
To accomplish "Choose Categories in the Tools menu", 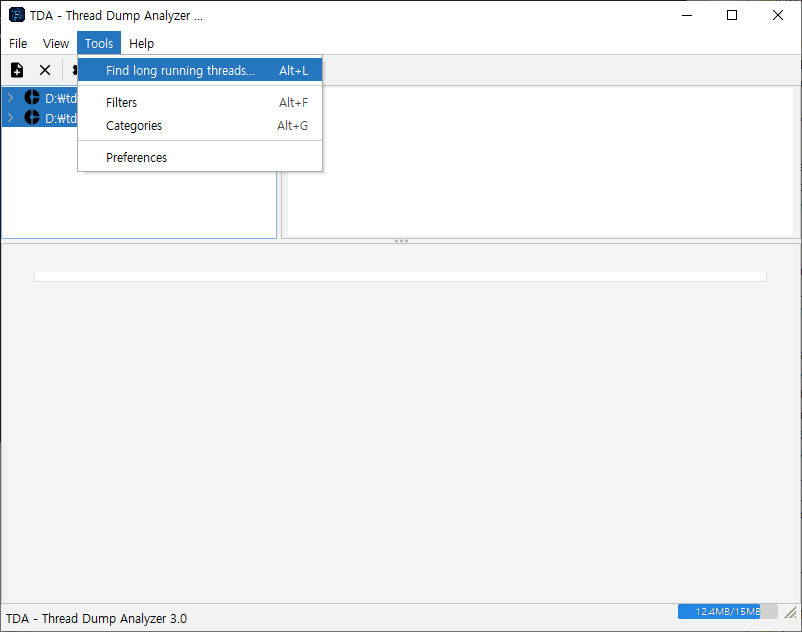I will tap(134, 126).
